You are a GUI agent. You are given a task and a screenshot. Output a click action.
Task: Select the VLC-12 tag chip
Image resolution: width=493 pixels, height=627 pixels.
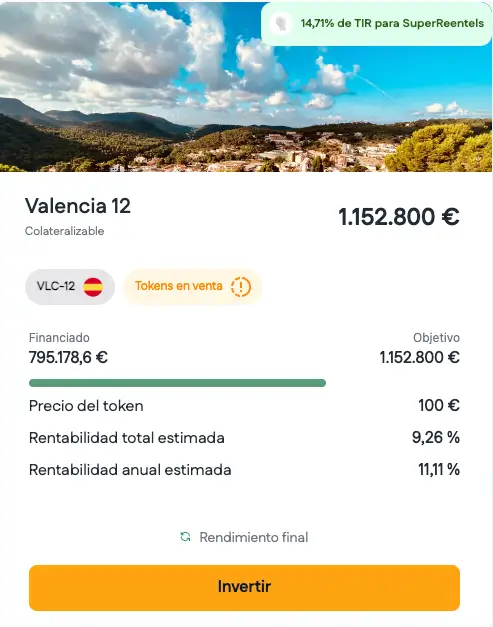coord(70,287)
